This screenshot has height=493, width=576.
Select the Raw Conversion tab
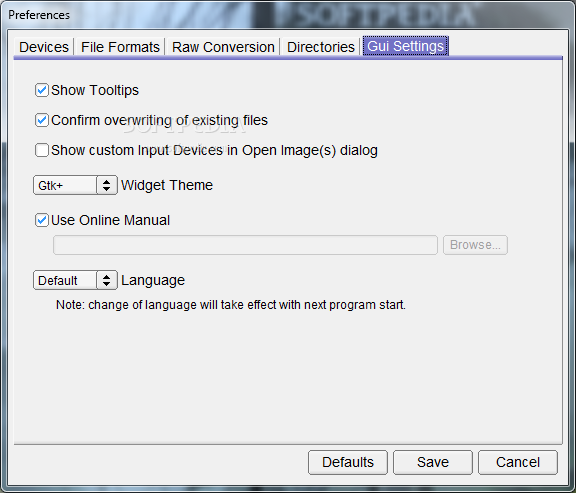pyautogui.click(x=223, y=47)
